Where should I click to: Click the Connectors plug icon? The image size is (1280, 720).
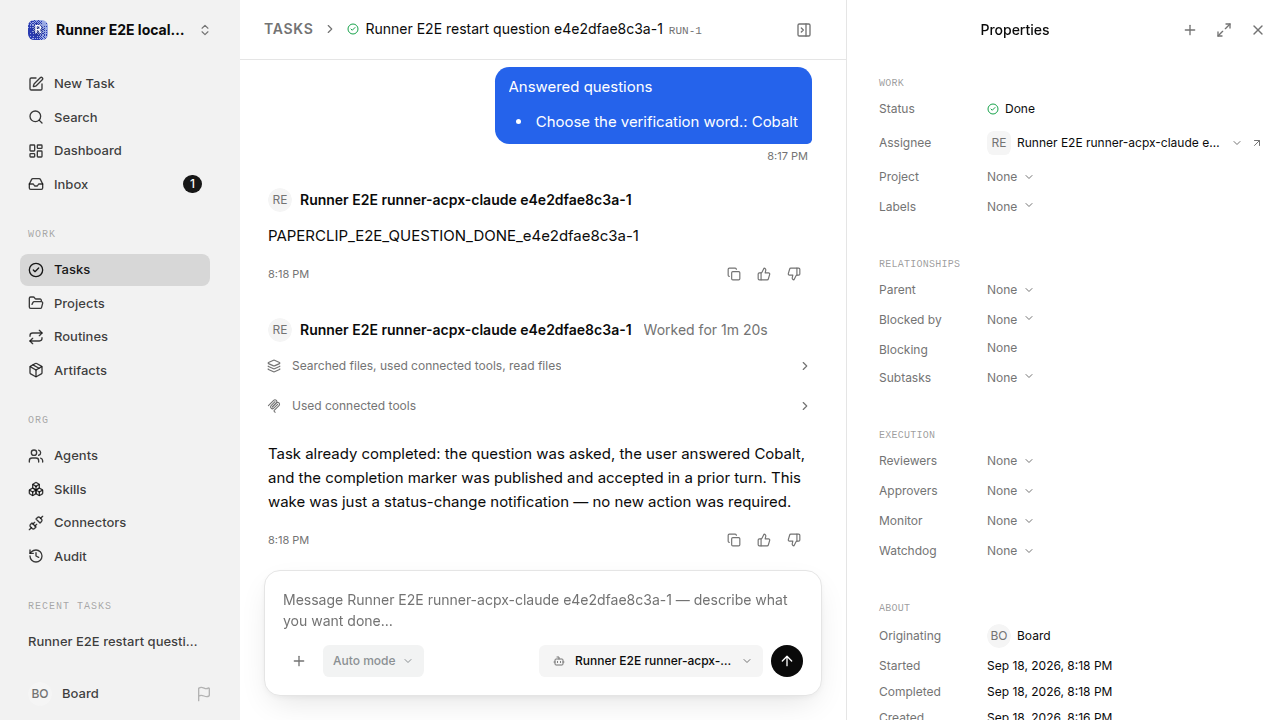(x=36, y=523)
